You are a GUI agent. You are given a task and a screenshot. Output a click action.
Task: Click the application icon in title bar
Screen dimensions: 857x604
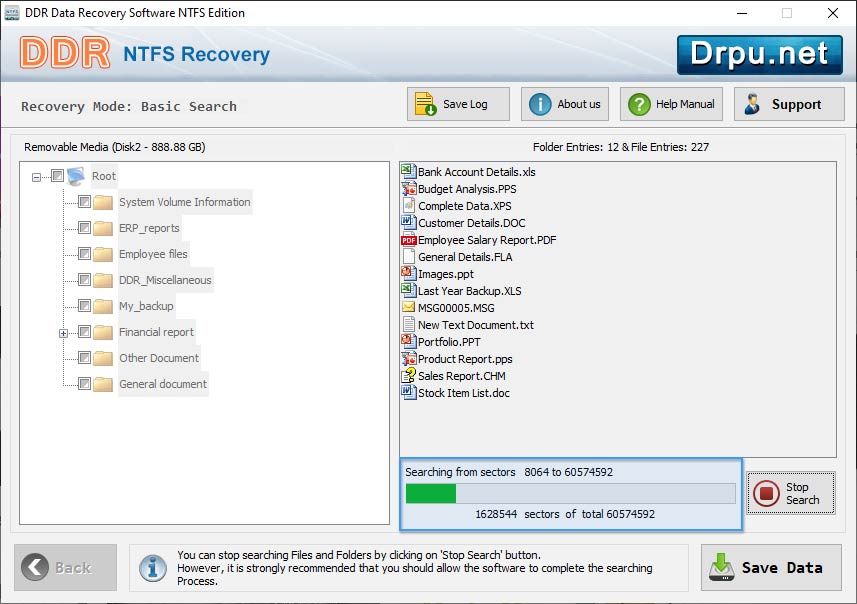click(11, 13)
